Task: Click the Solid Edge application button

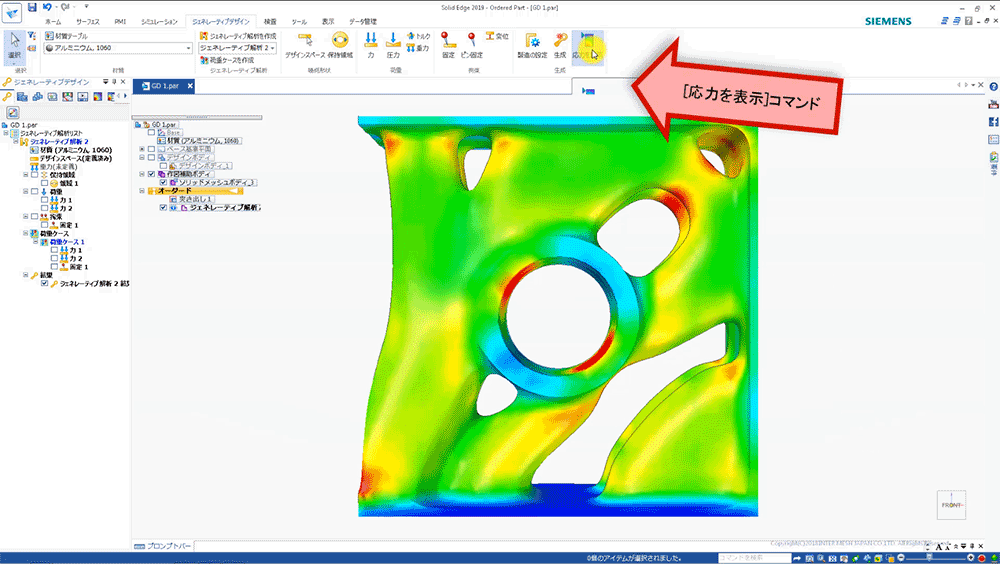Action: [11, 12]
